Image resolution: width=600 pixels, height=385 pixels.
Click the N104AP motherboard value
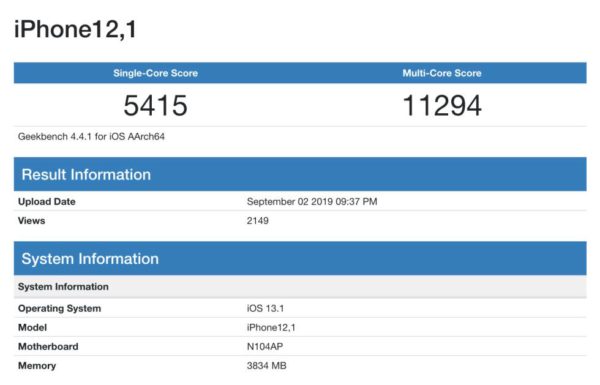click(x=265, y=347)
